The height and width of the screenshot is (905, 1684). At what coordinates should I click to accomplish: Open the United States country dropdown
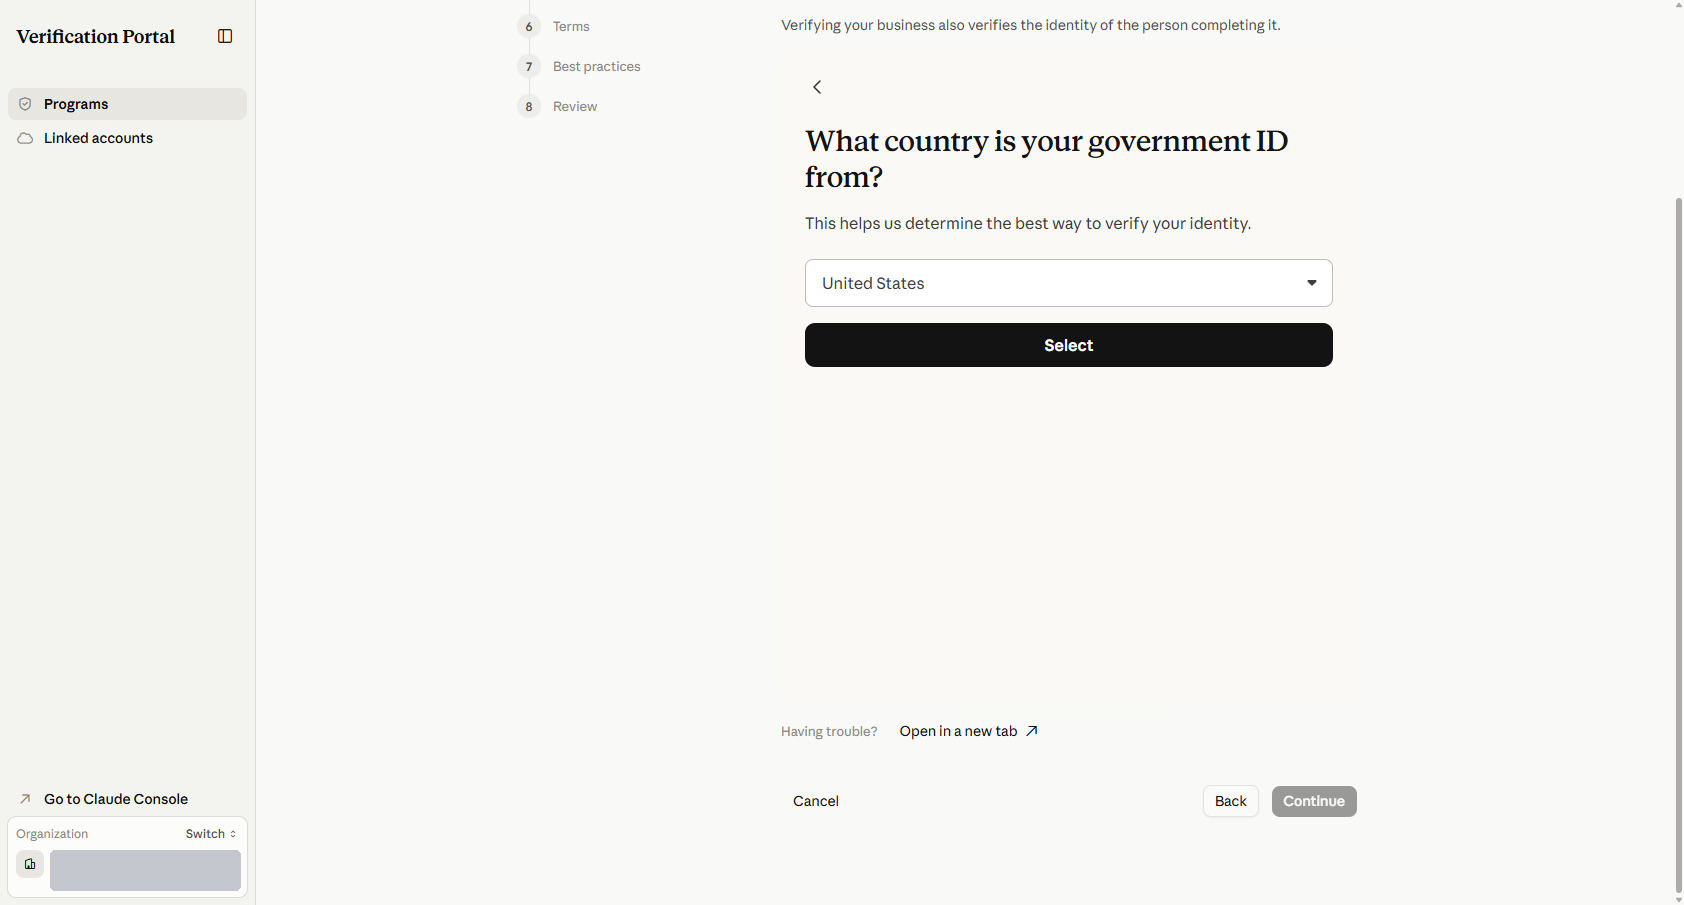(1068, 283)
